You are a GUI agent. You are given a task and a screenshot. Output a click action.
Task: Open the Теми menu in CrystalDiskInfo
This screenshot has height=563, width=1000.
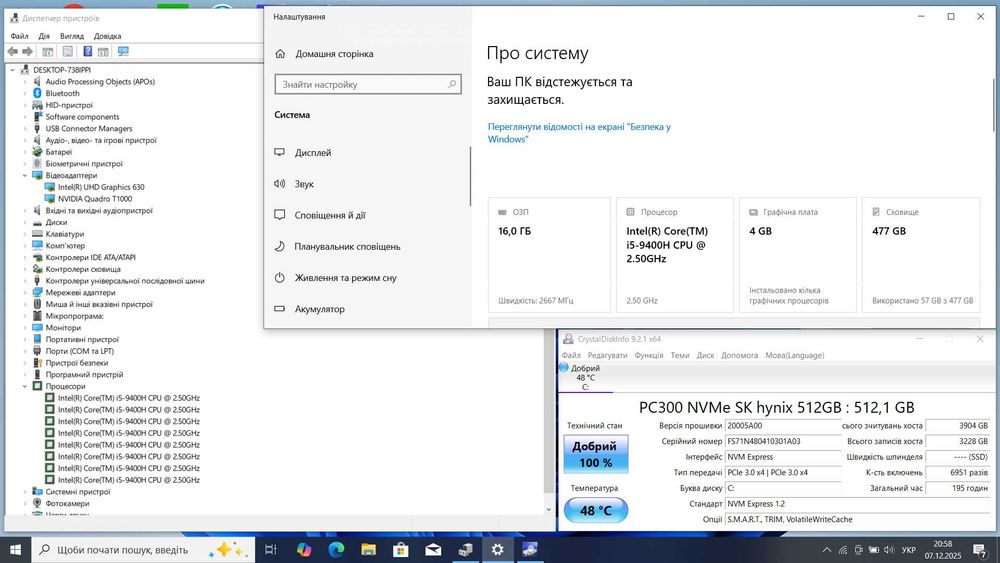680,355
